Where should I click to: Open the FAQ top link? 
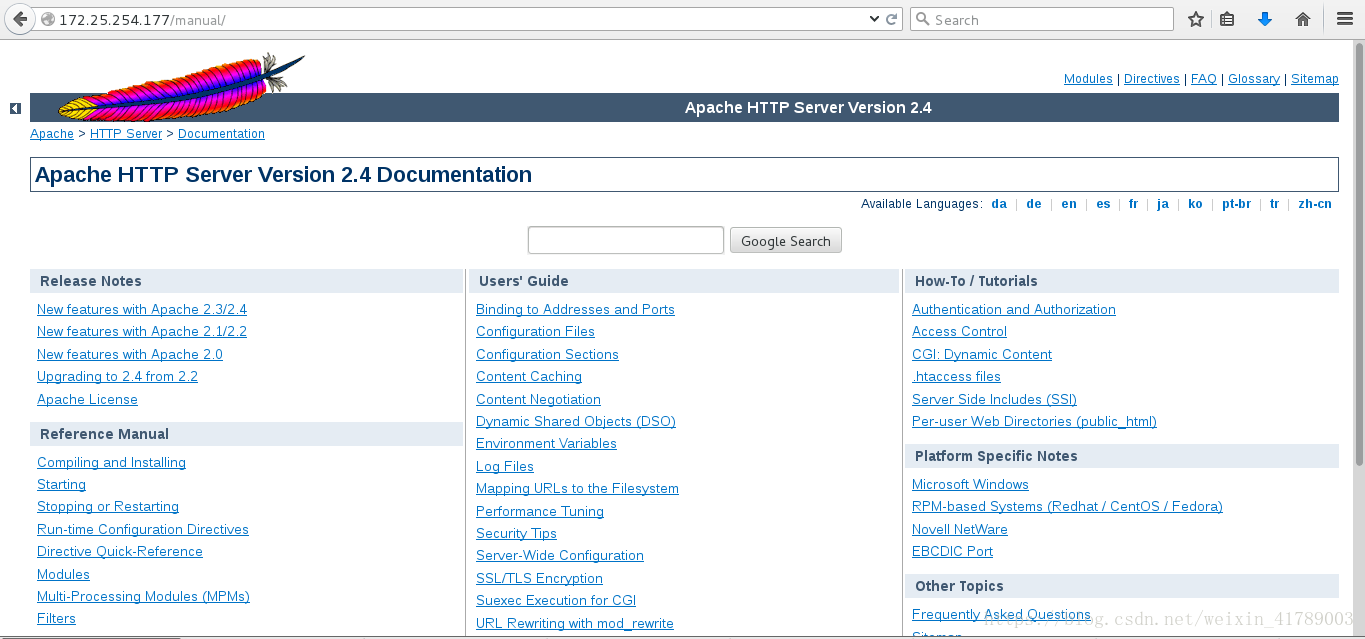pos(1204,79)
